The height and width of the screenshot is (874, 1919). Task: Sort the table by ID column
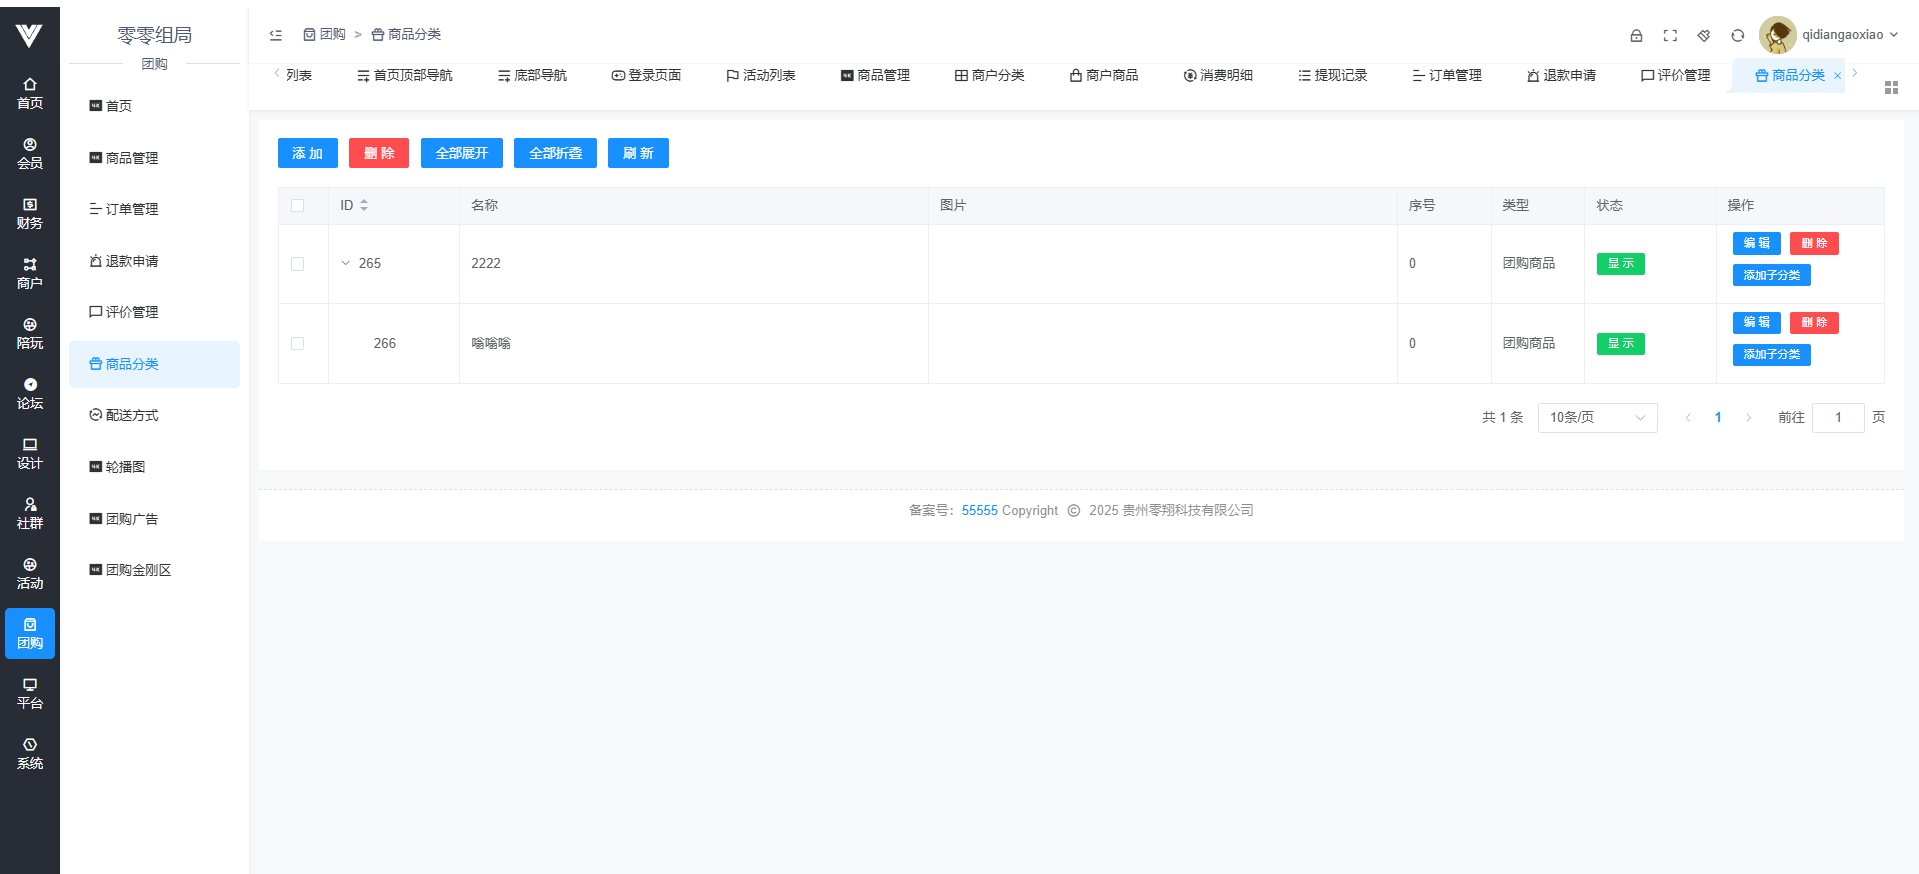(364, 205)
